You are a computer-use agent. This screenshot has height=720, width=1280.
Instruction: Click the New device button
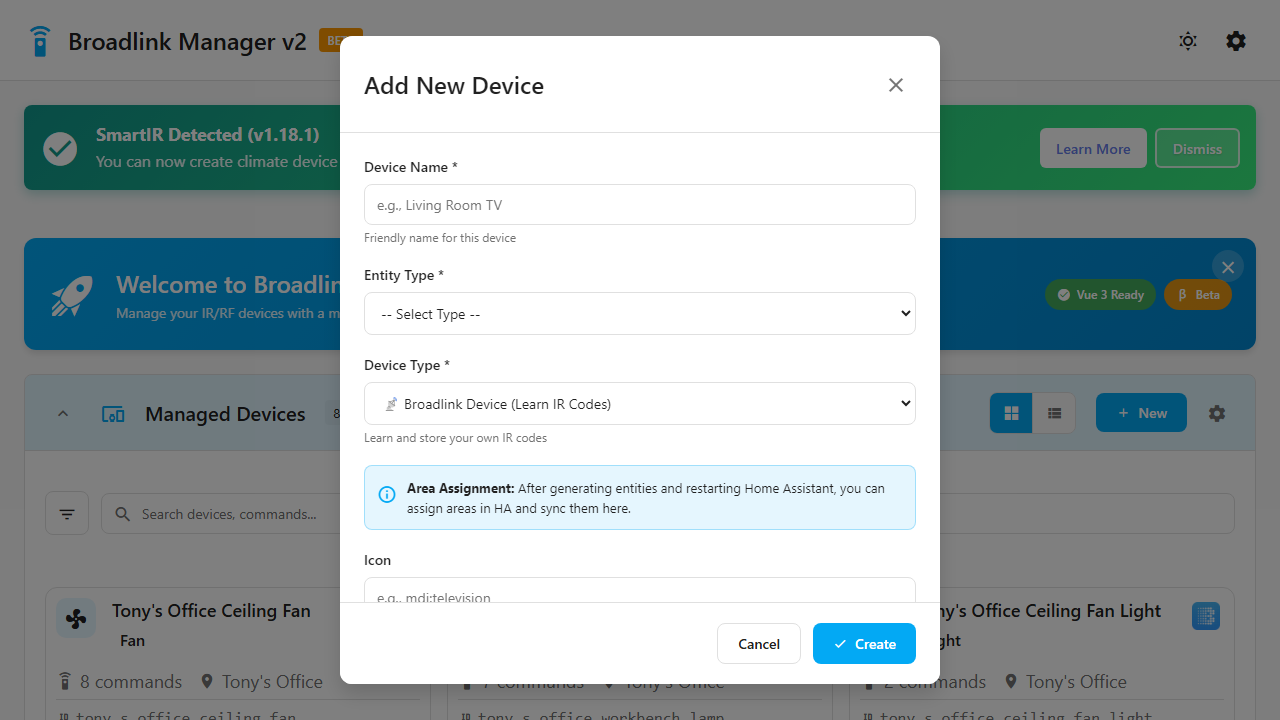point(1141,413)
